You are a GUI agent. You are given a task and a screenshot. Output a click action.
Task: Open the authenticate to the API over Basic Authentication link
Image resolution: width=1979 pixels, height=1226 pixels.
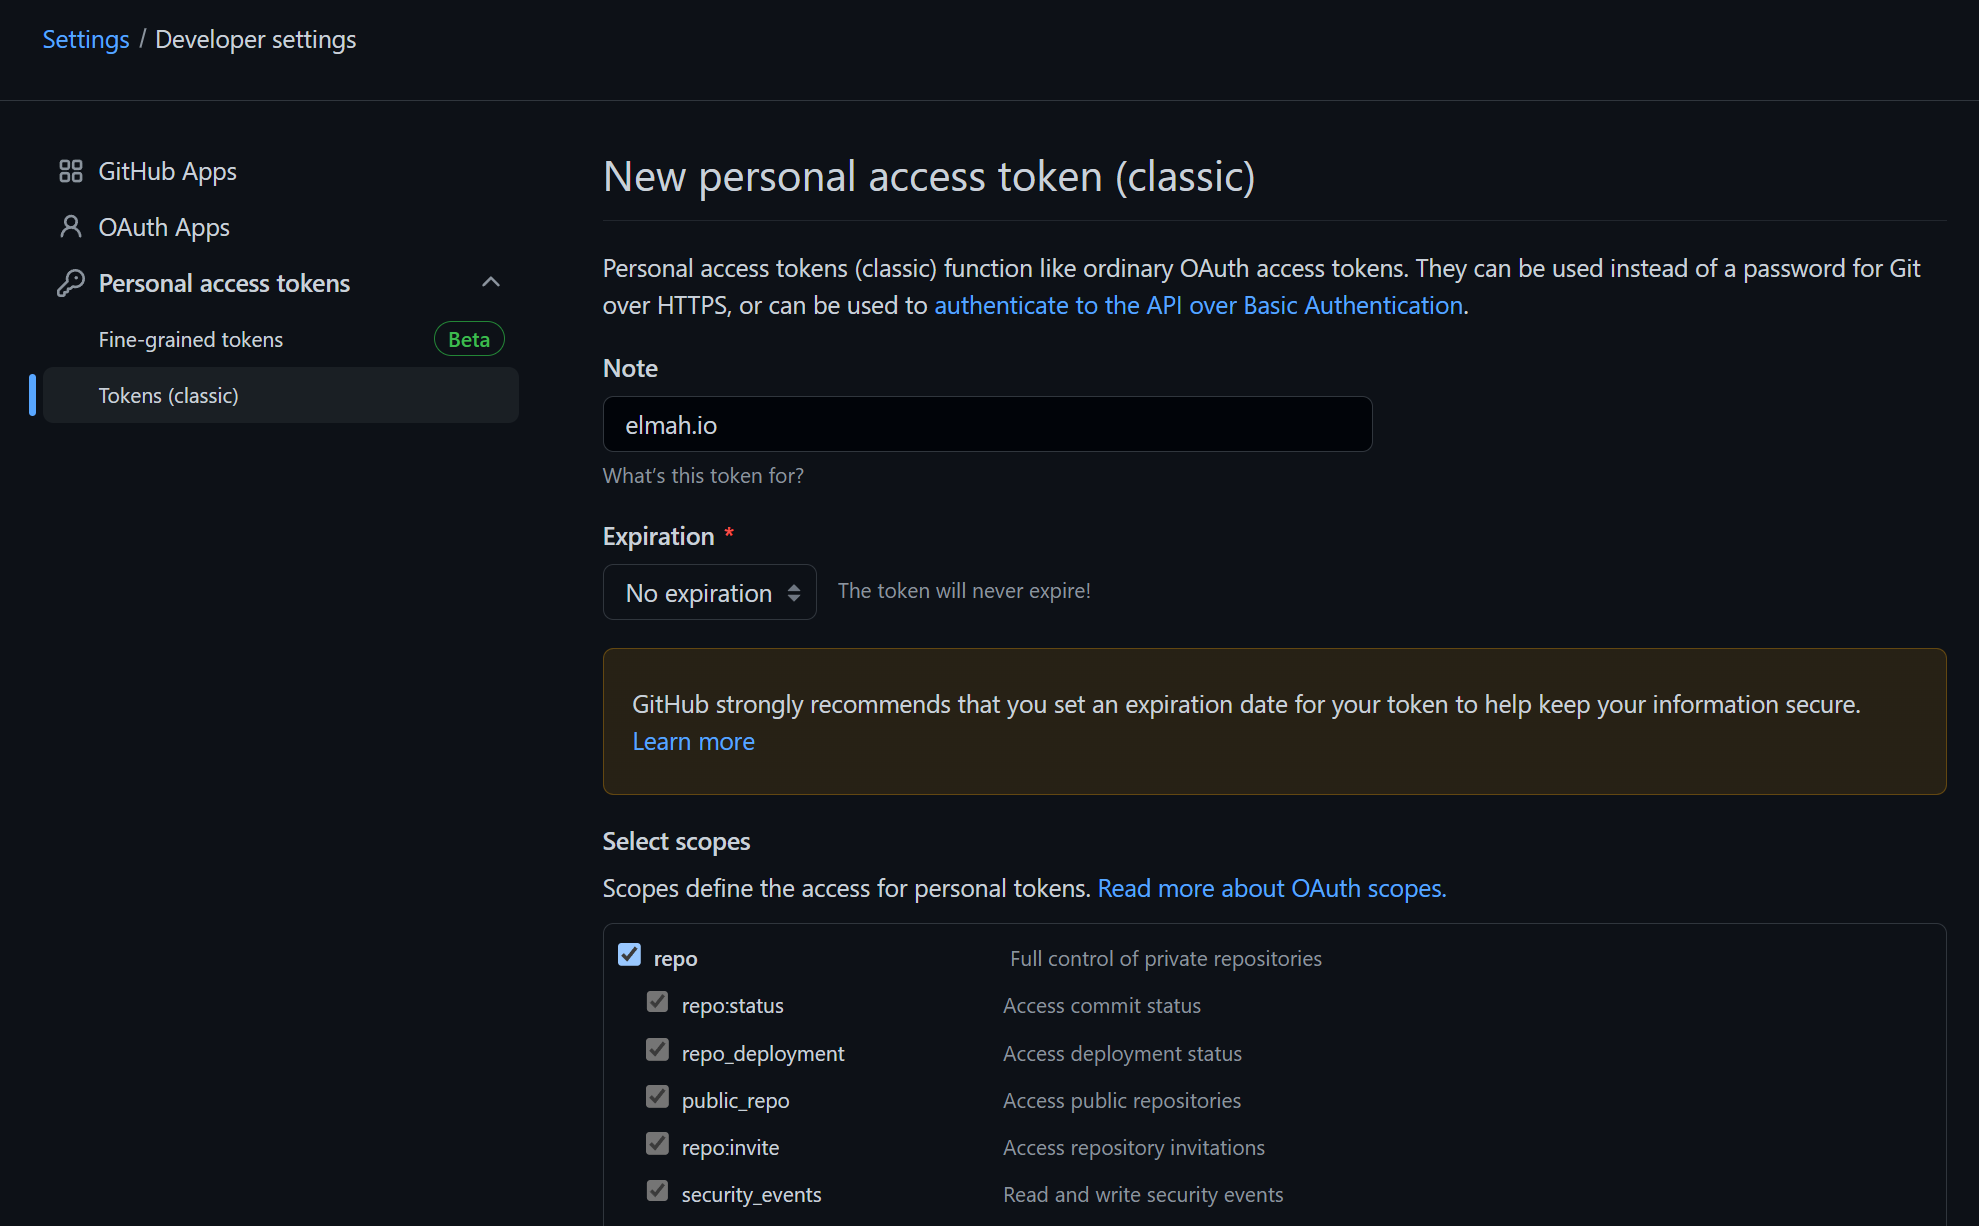pos(1198,305)
